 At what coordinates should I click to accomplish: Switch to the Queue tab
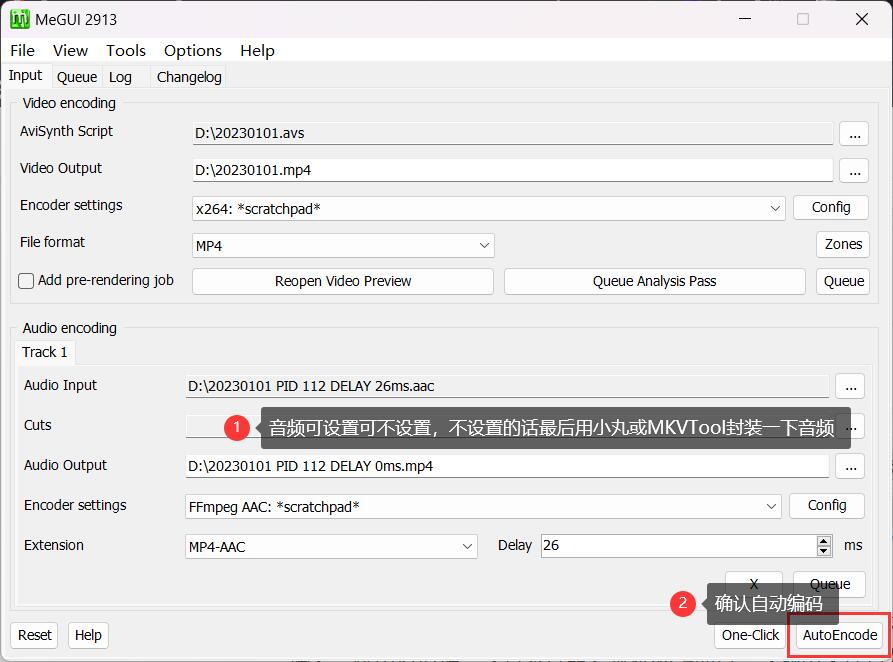point(76,77)
